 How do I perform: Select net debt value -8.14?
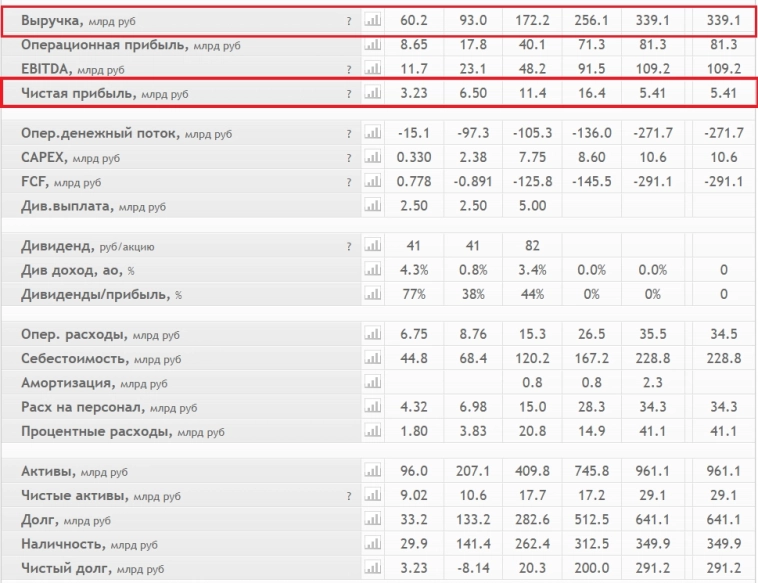coord(473,568)
